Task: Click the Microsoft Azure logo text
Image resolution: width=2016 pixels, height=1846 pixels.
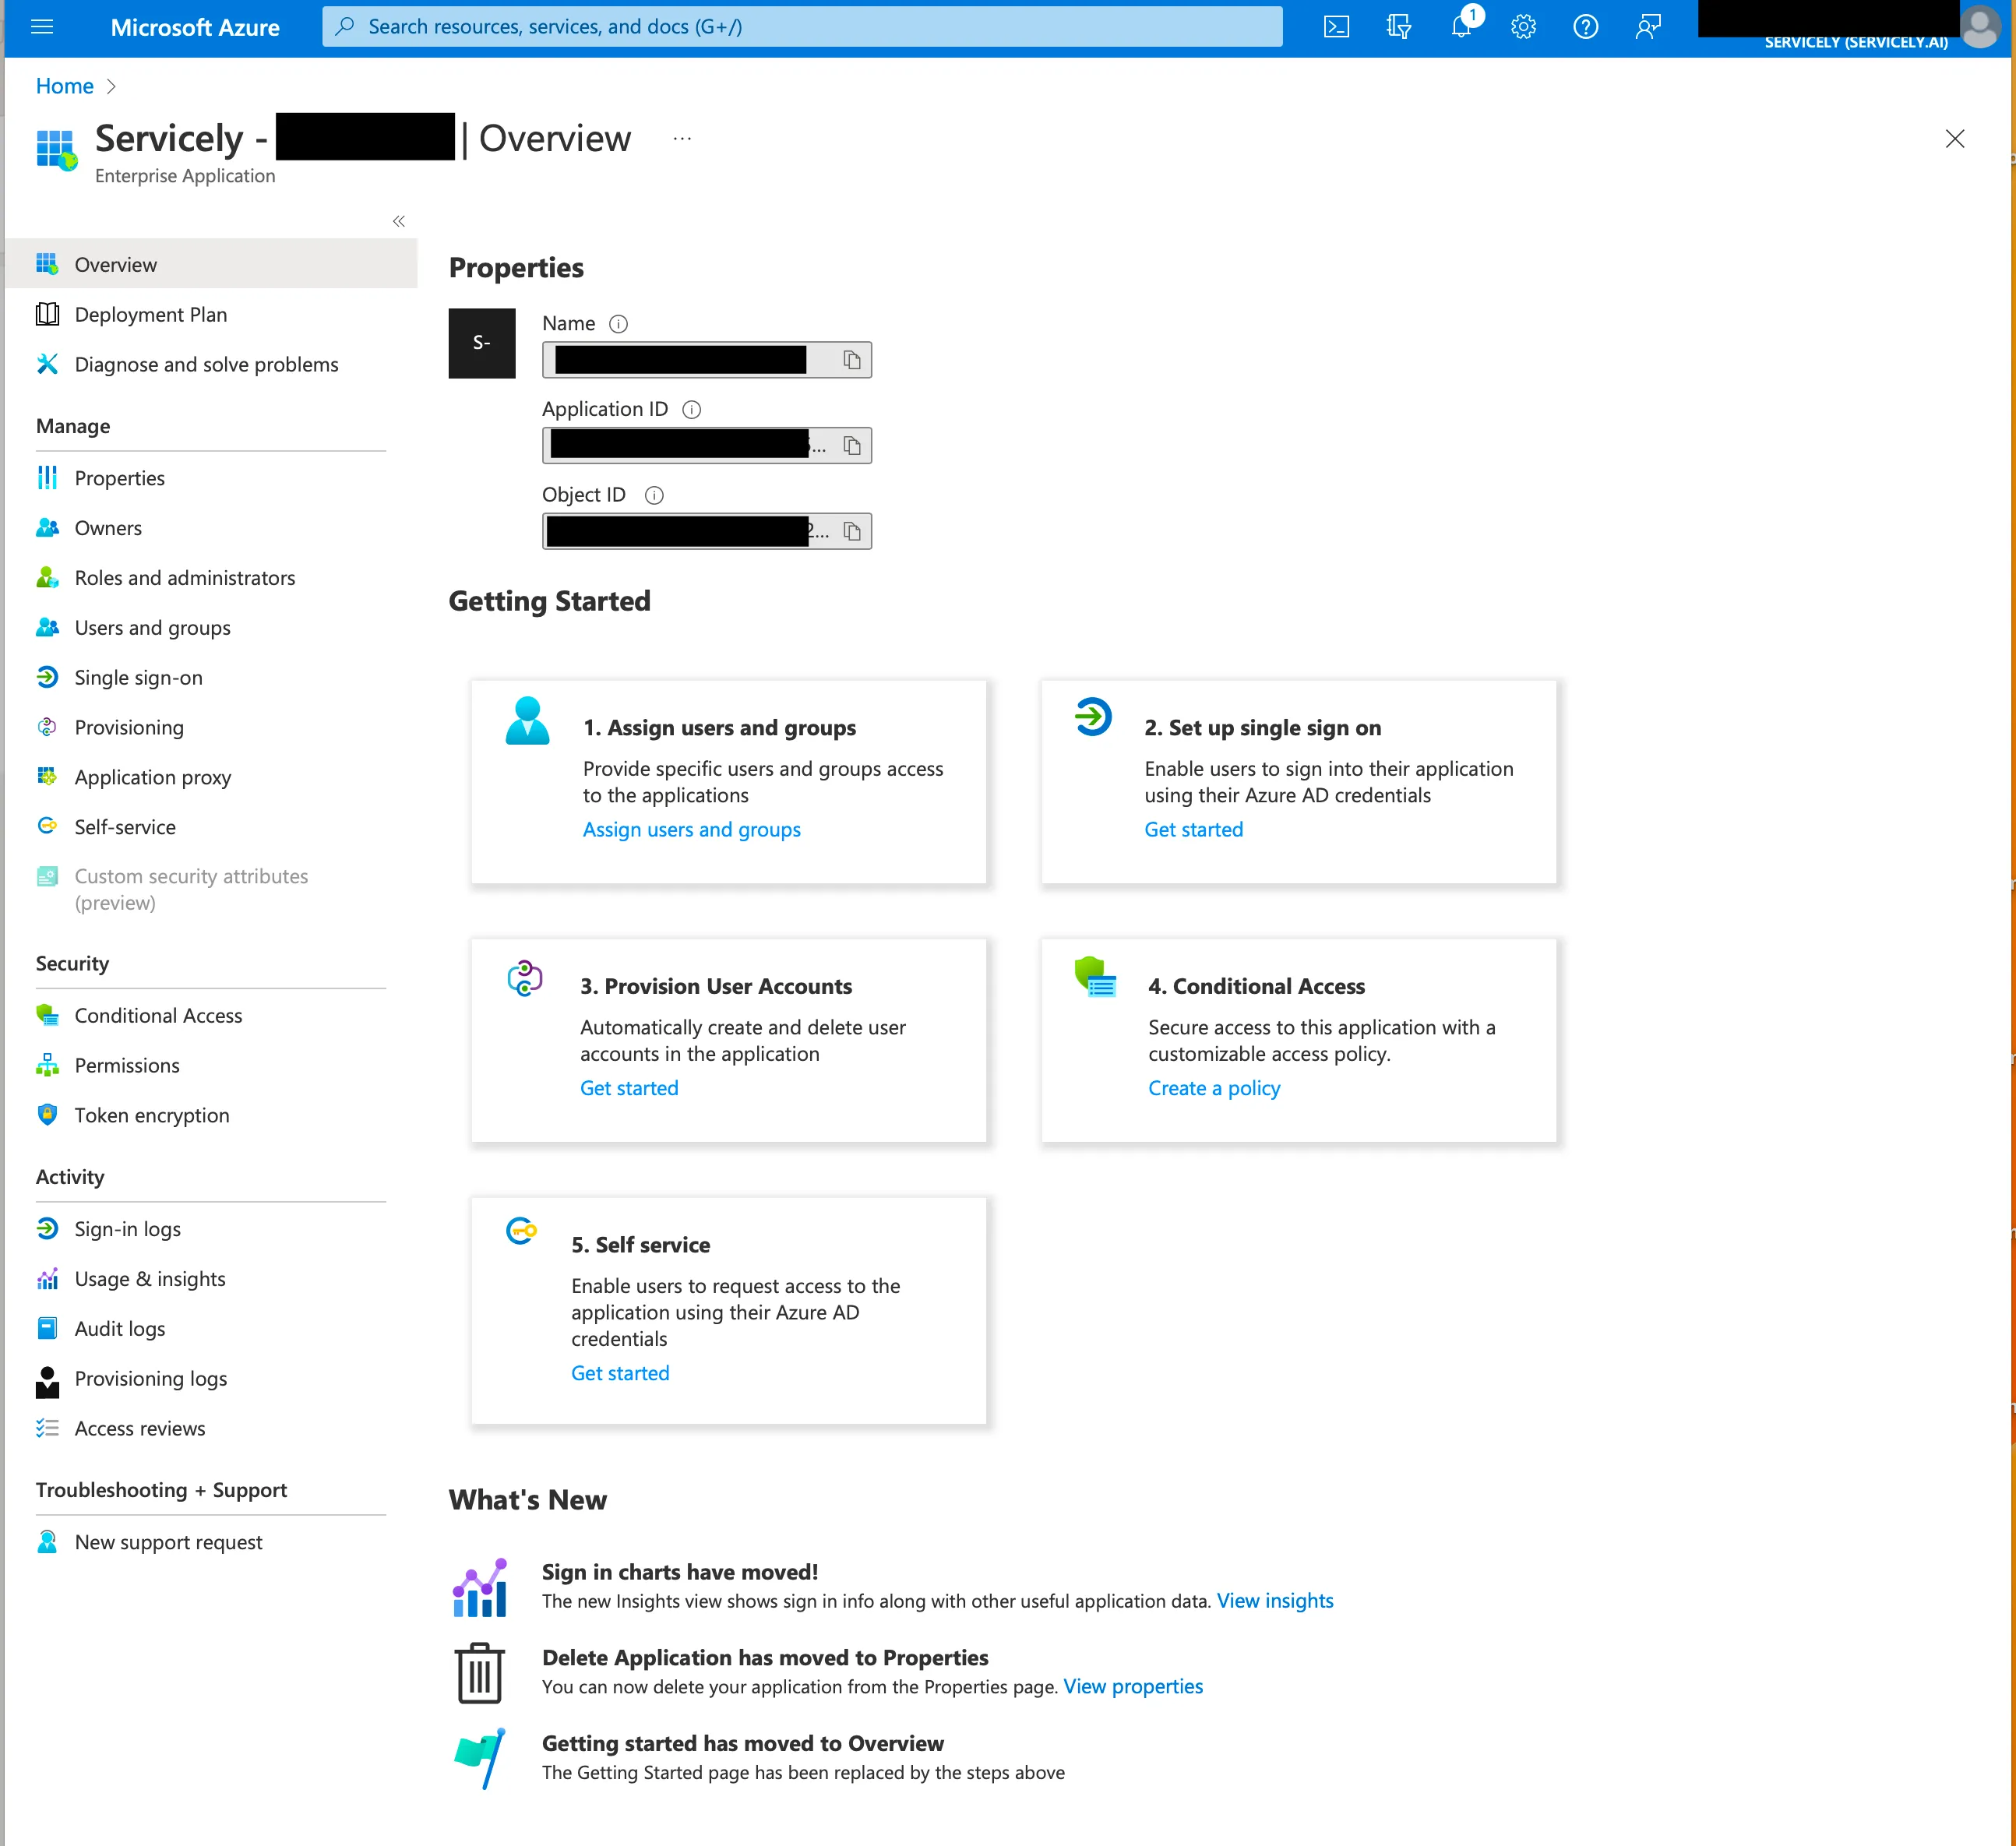Action: [x=195, y=27]
